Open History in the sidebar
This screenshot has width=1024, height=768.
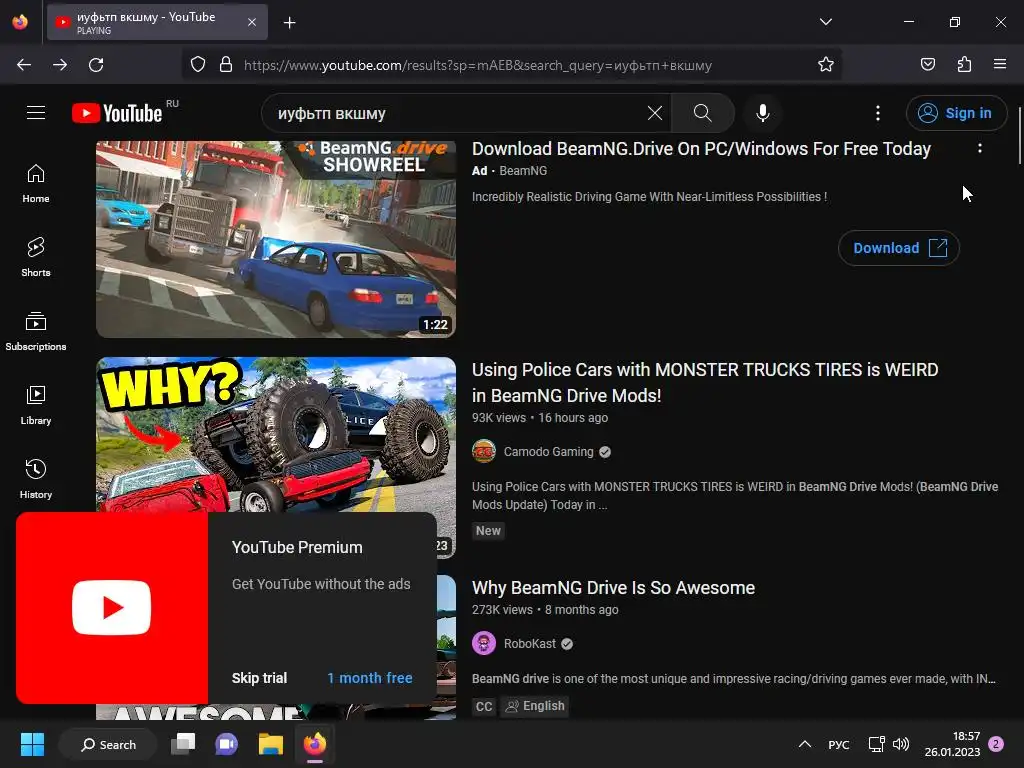pos(36,479)
